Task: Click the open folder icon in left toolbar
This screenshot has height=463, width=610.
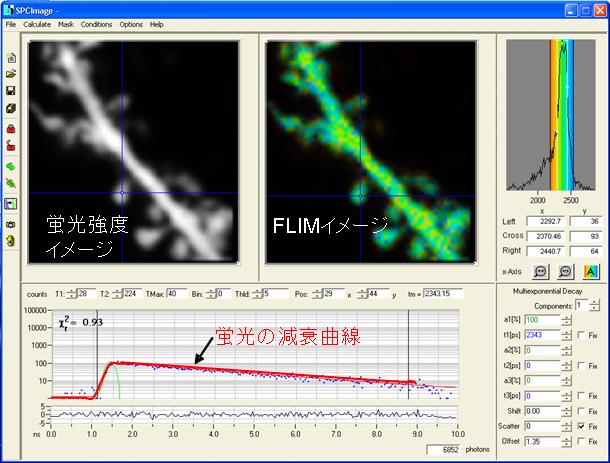Action: [x=11, y=74]
